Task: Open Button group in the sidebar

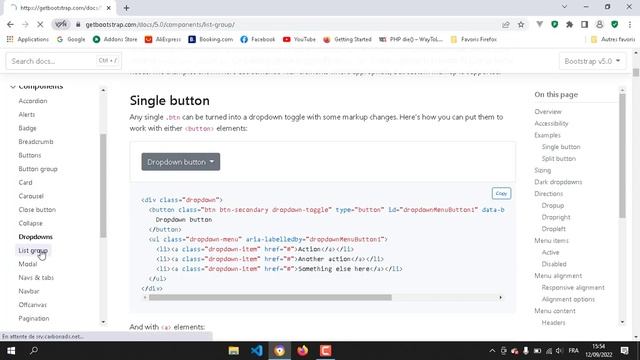Action: click(x=38, y=169)
